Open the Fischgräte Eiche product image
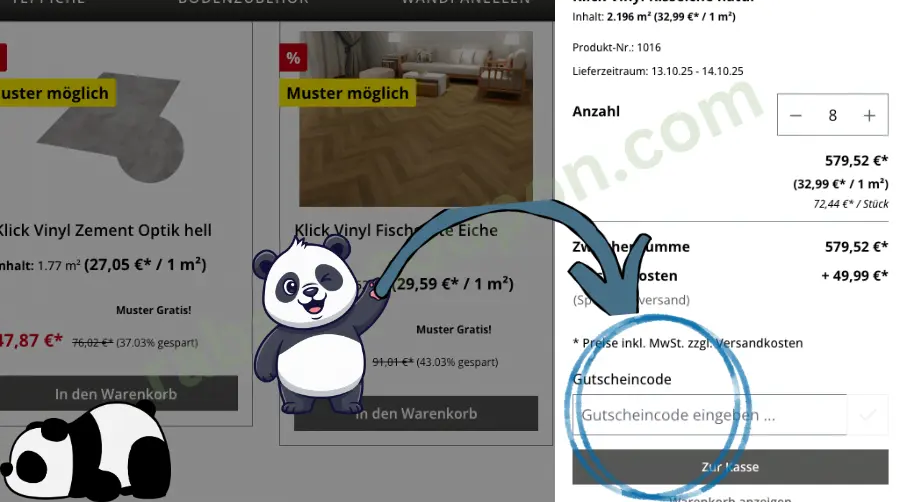Screen dimensions: 900x502 pyautogui.click(x=416, y=119)
